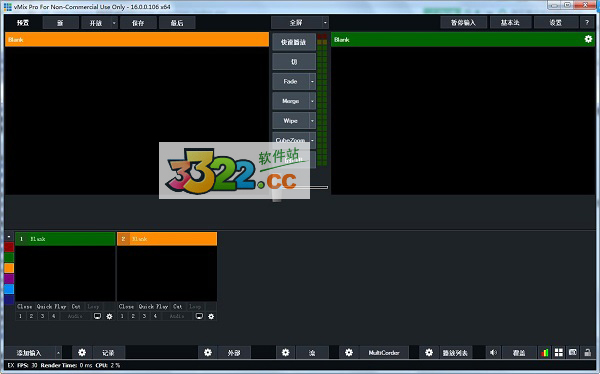Open the gear next to MultiCorder

point(349,353)
